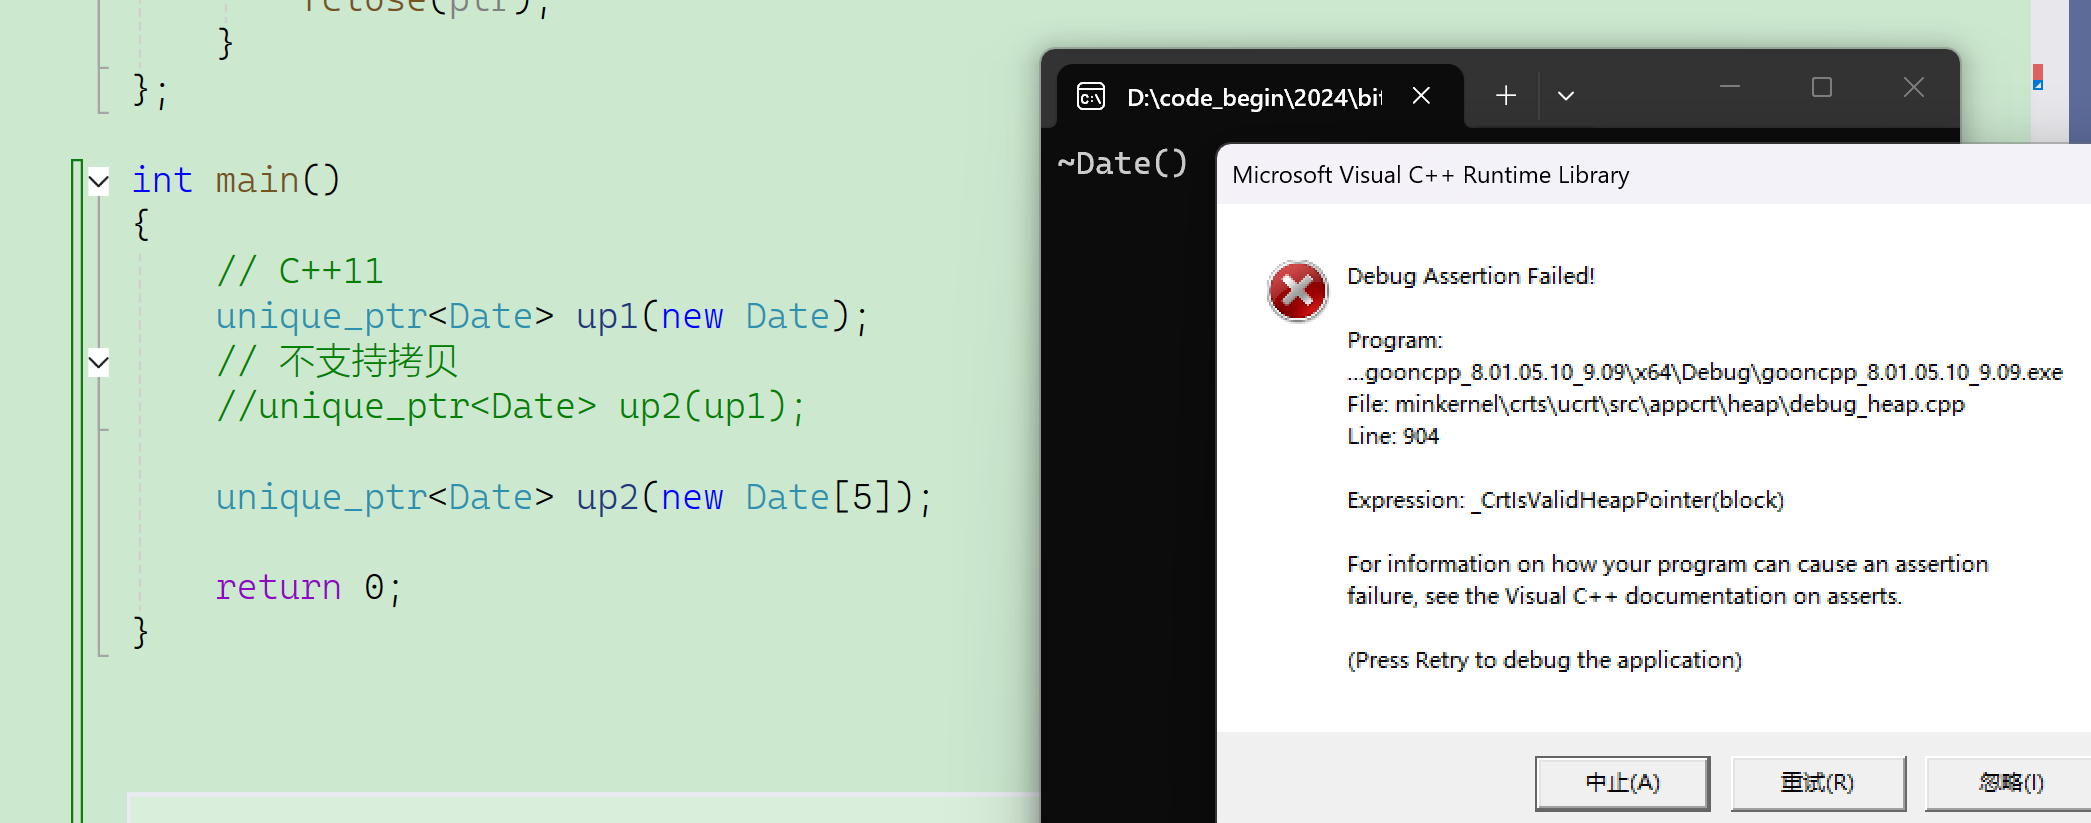Close the D:\code_begin terminal tab

pos(1421,95)
